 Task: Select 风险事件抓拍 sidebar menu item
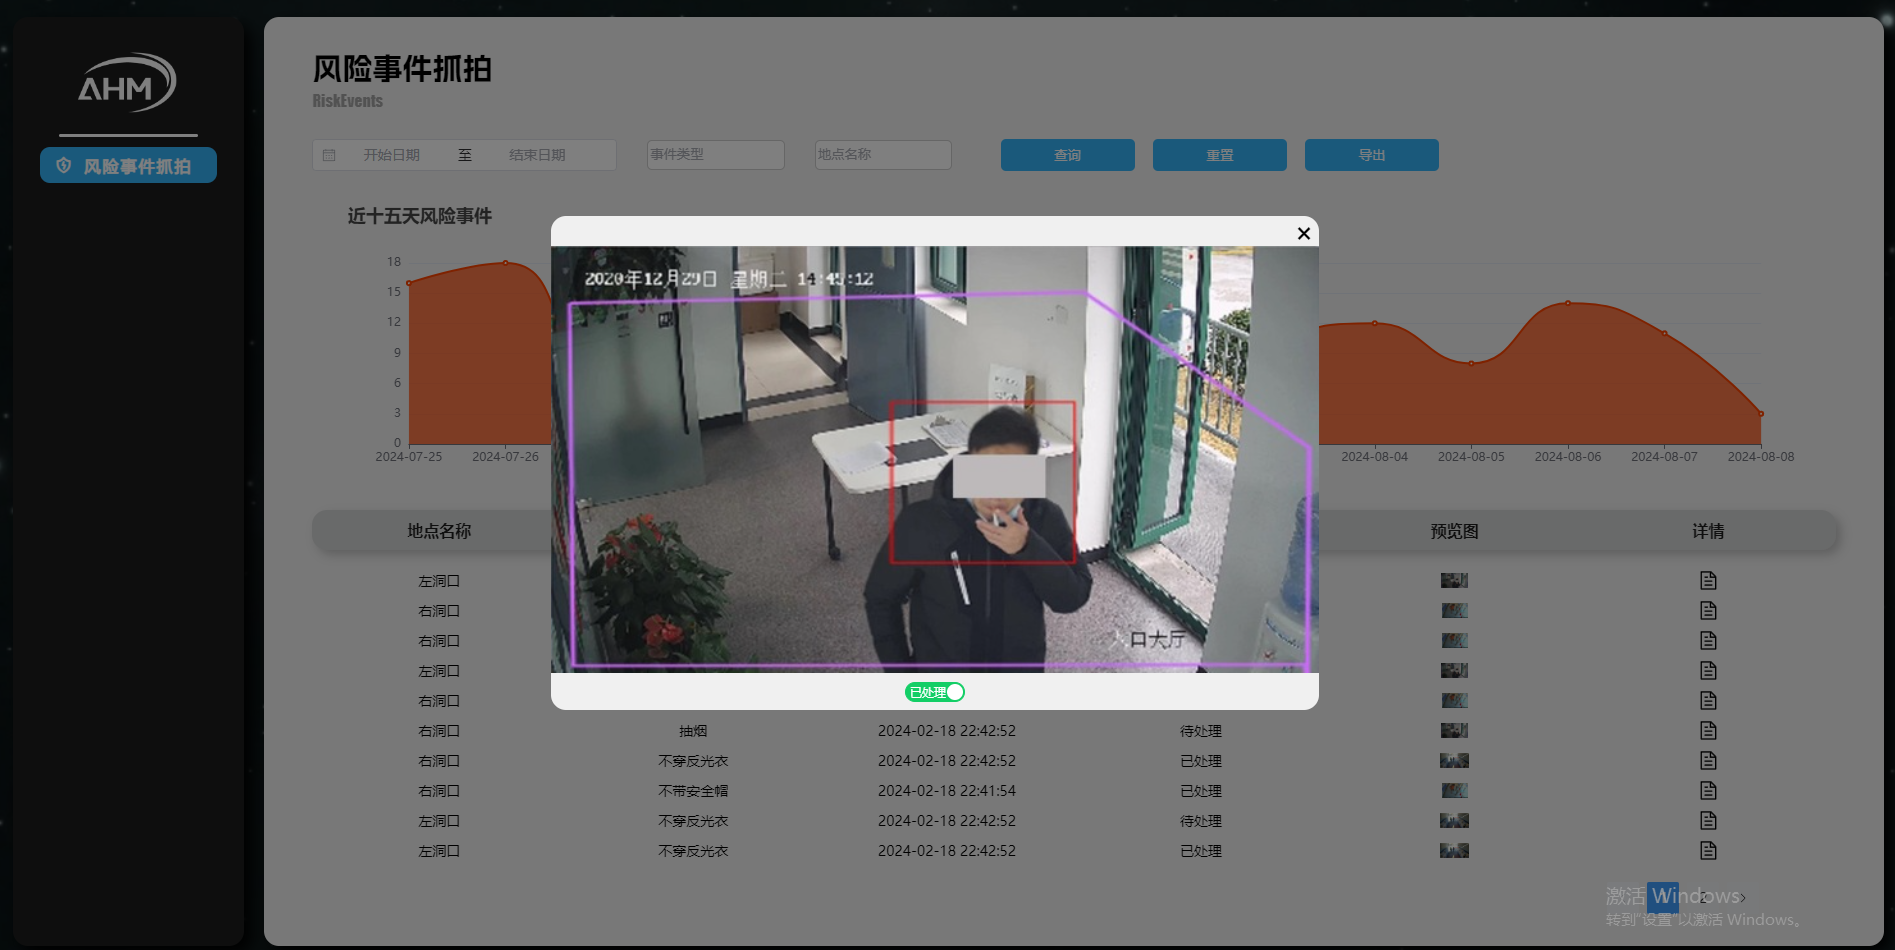pos(128,165)
